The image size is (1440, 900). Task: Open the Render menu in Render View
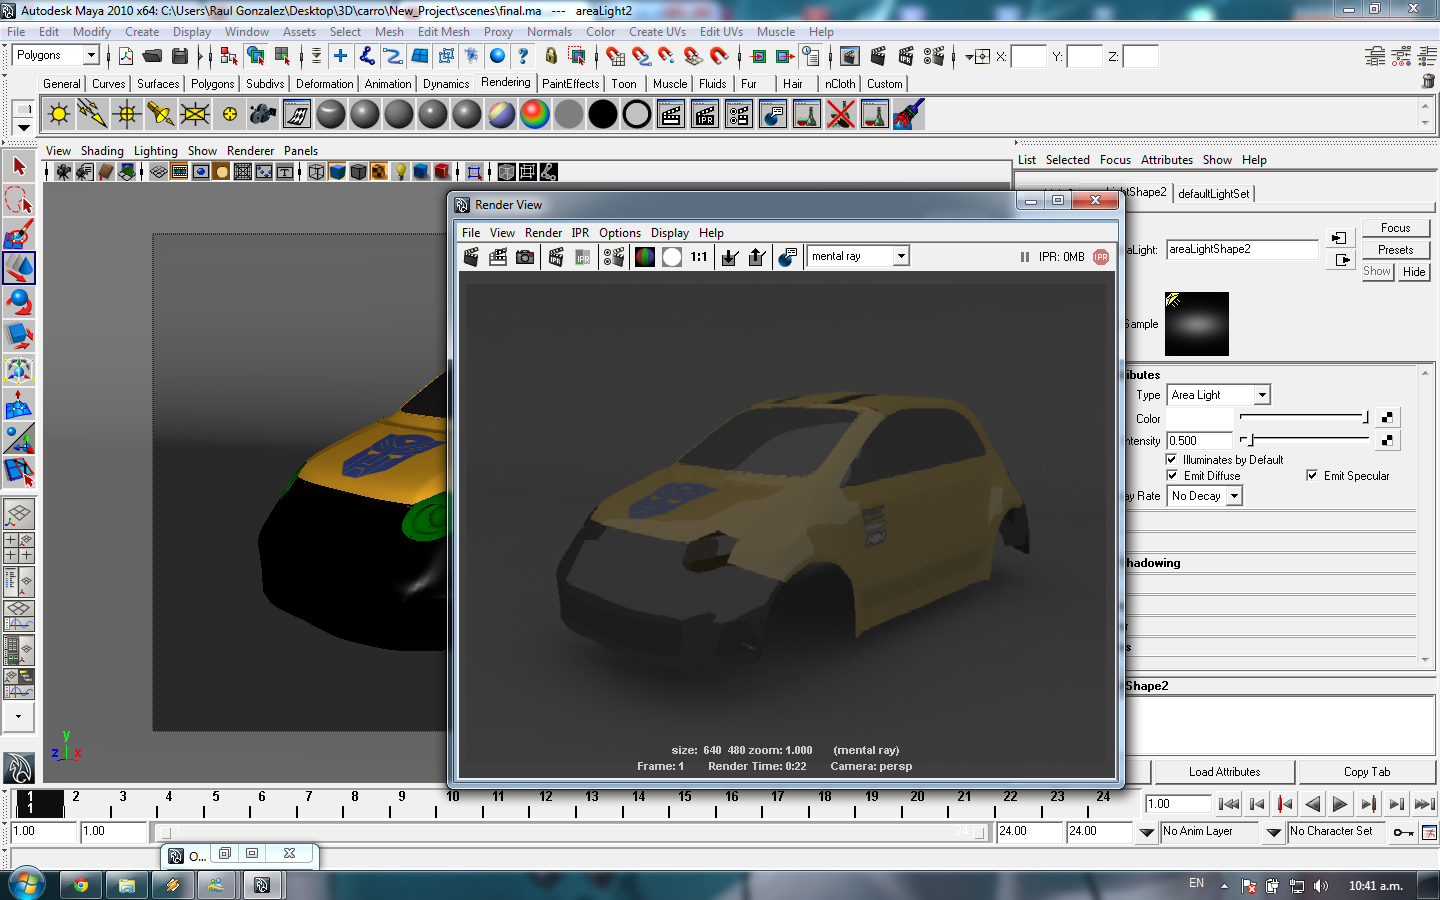coord(543,233)
